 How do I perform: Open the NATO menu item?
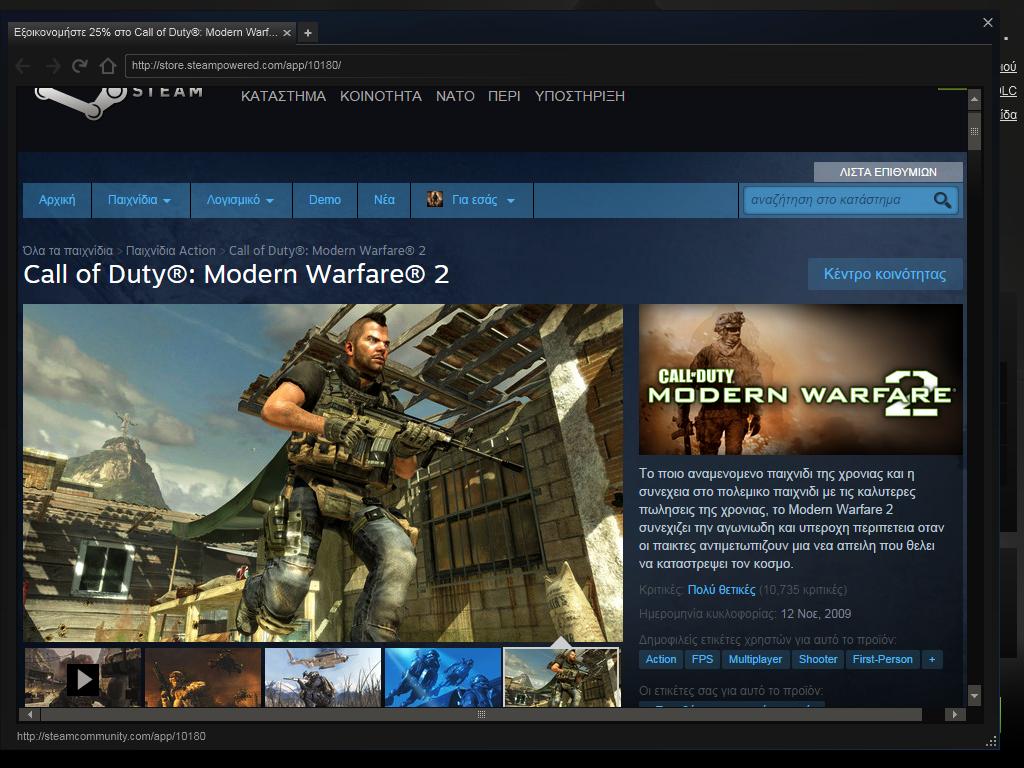[455, 96]
